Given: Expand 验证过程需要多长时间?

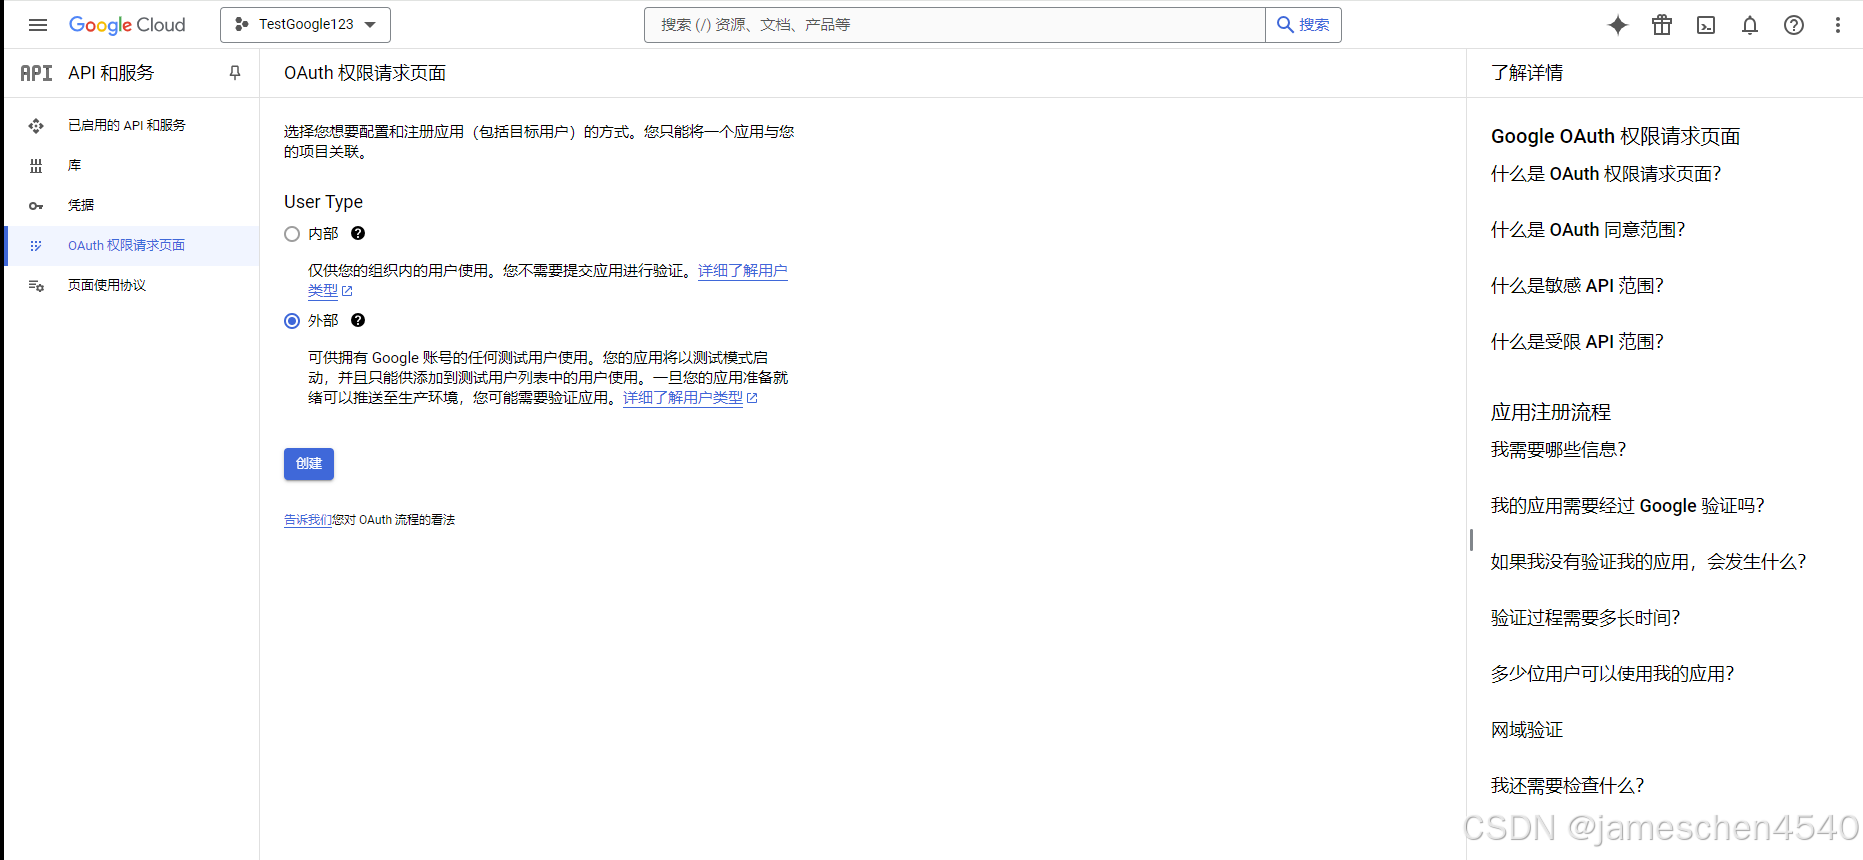Looking at the screenshot, I should (1585, 618).
